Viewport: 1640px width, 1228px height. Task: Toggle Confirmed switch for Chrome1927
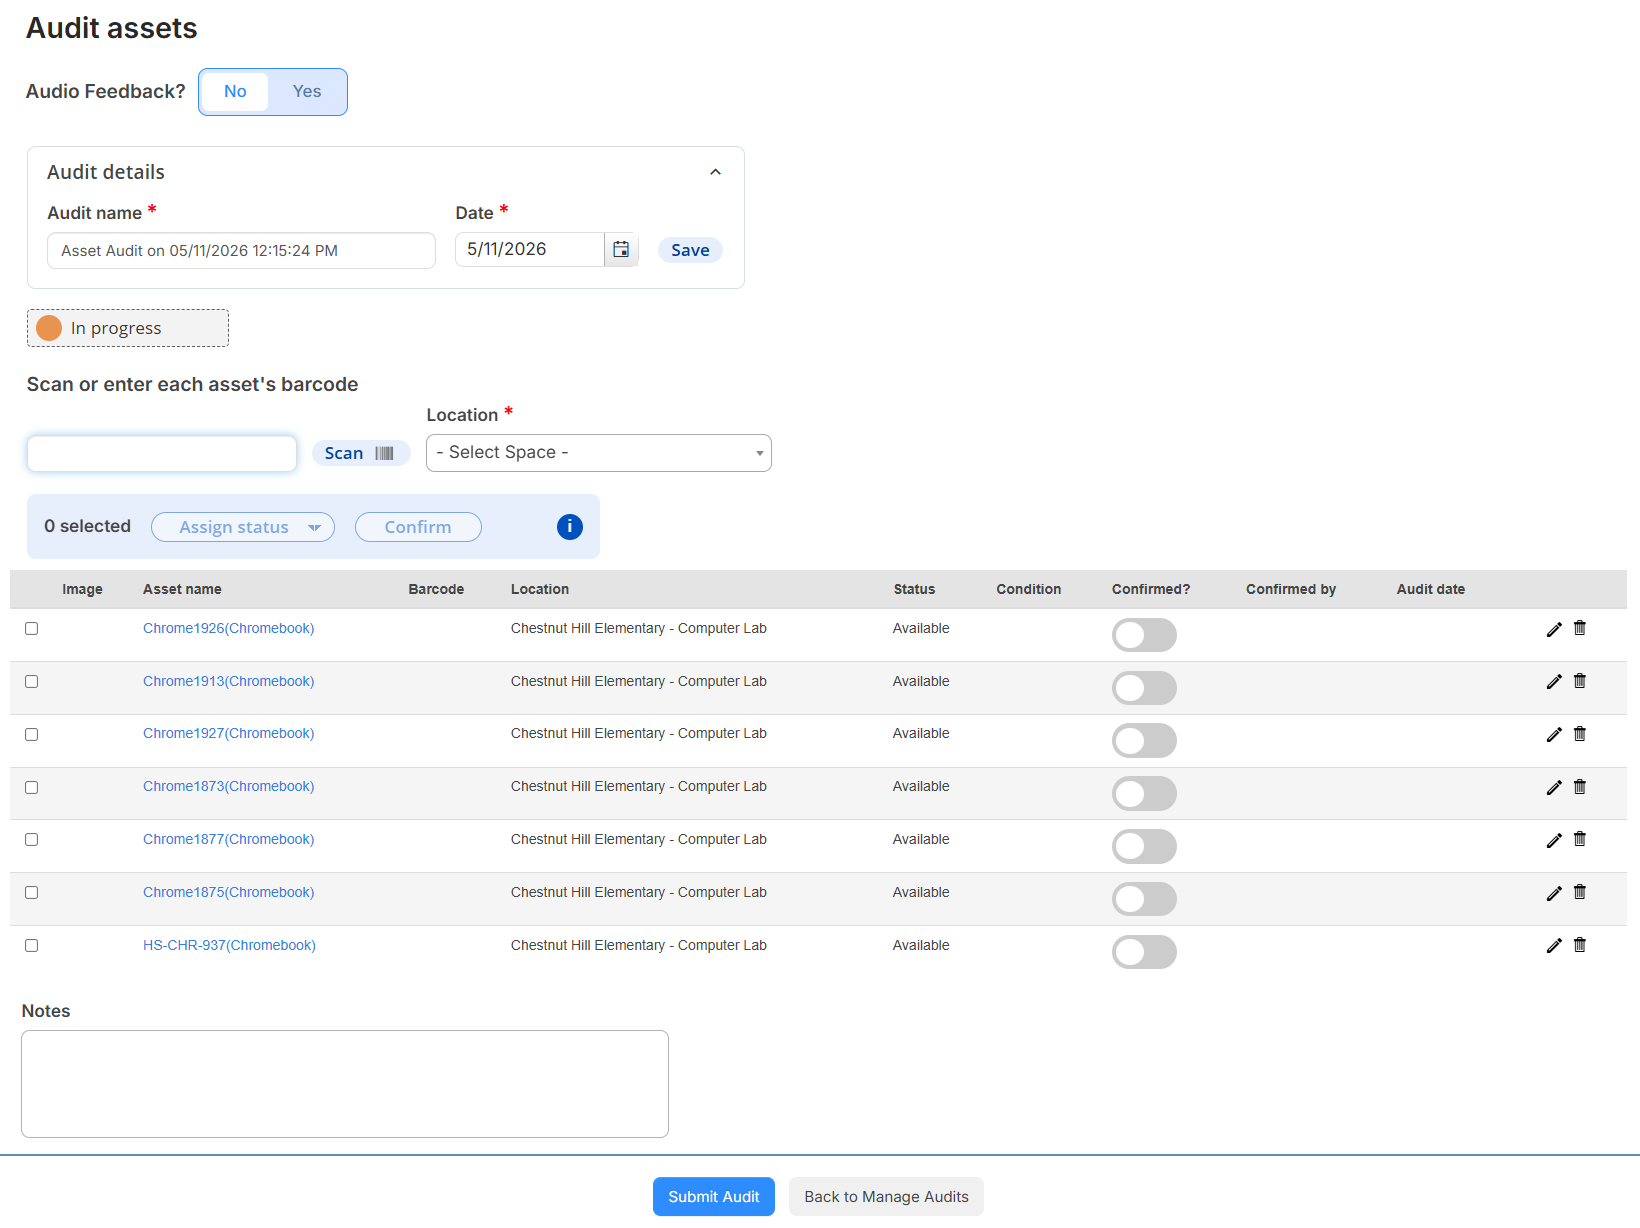(1144, 741)
